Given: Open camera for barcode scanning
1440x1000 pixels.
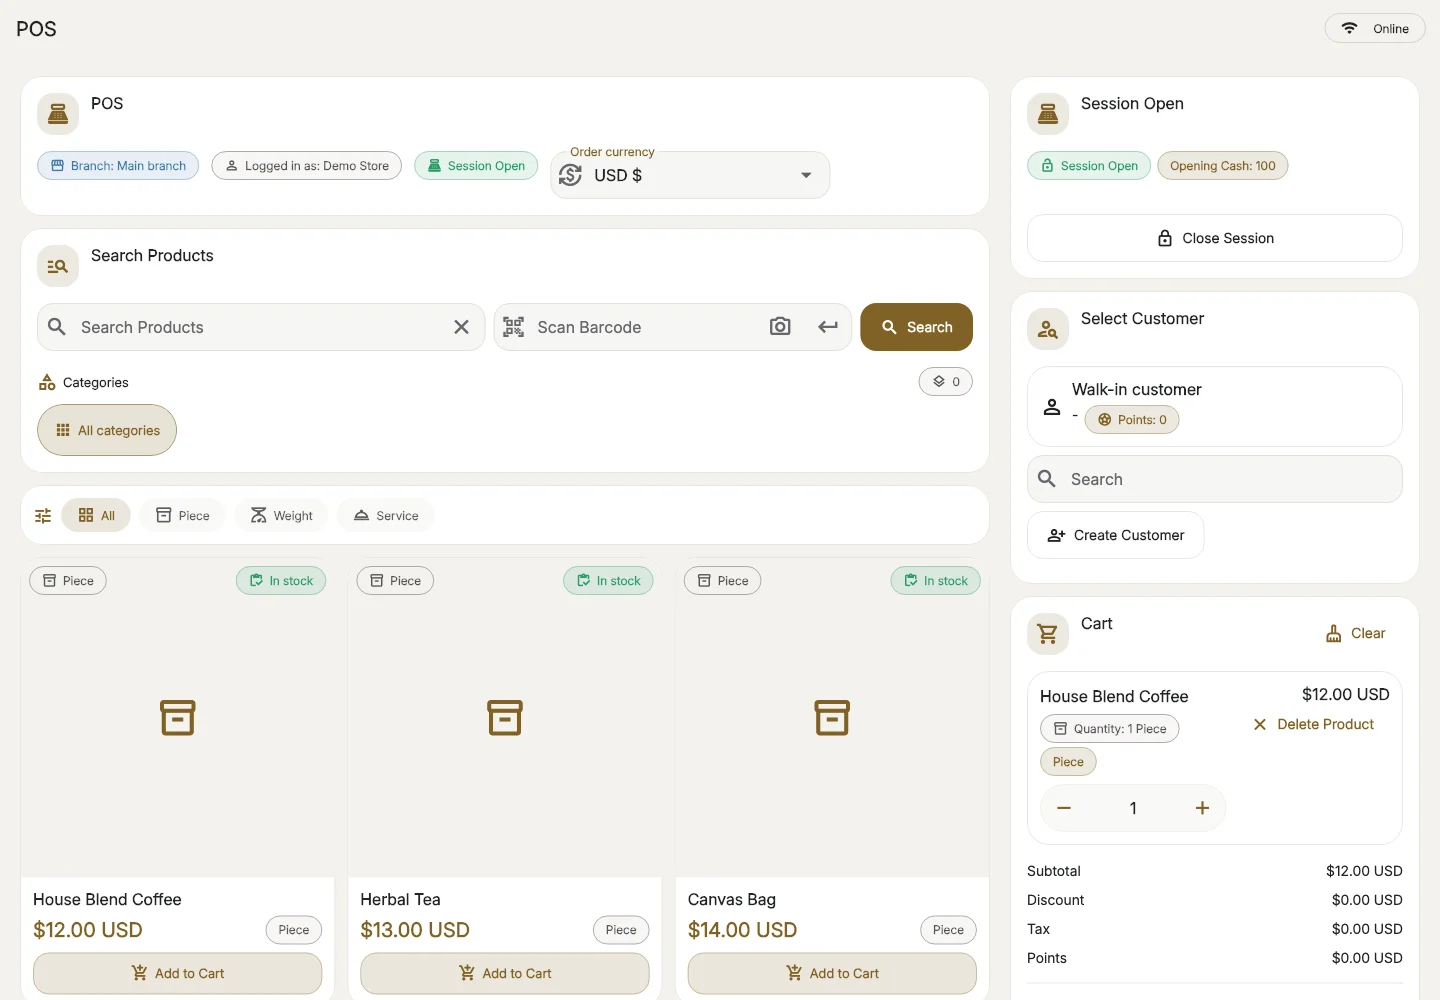Looking at the screenshot, I should (x=780, y=327).
